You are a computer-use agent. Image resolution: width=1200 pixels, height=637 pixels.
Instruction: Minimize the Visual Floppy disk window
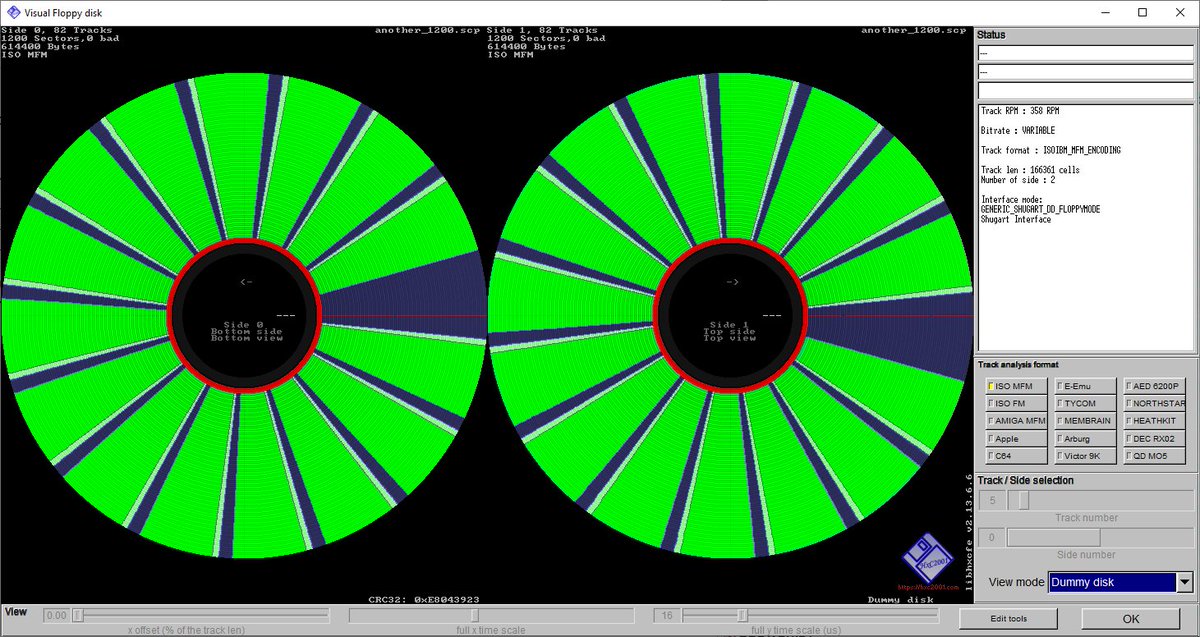click(1107, 13)
